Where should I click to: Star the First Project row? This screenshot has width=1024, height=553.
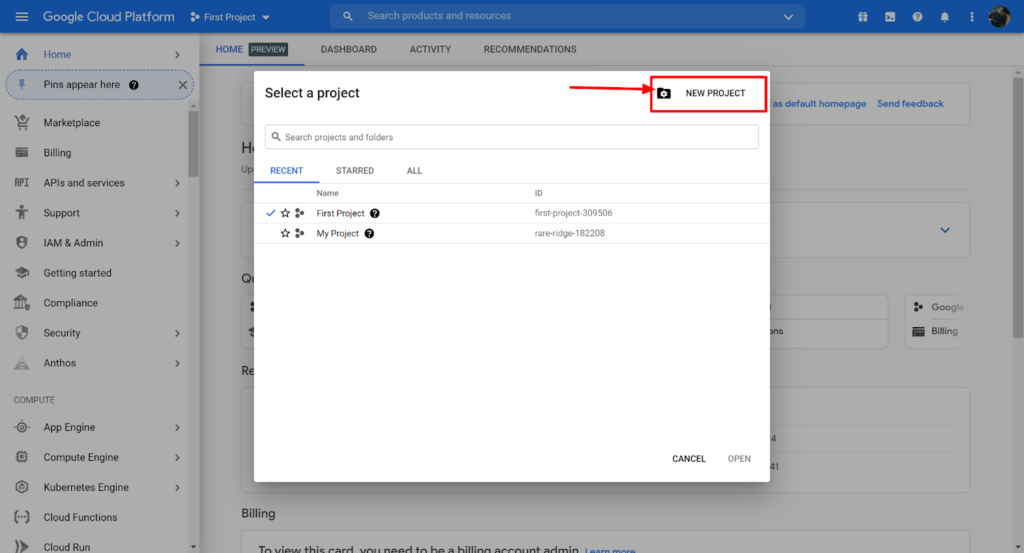285,213
